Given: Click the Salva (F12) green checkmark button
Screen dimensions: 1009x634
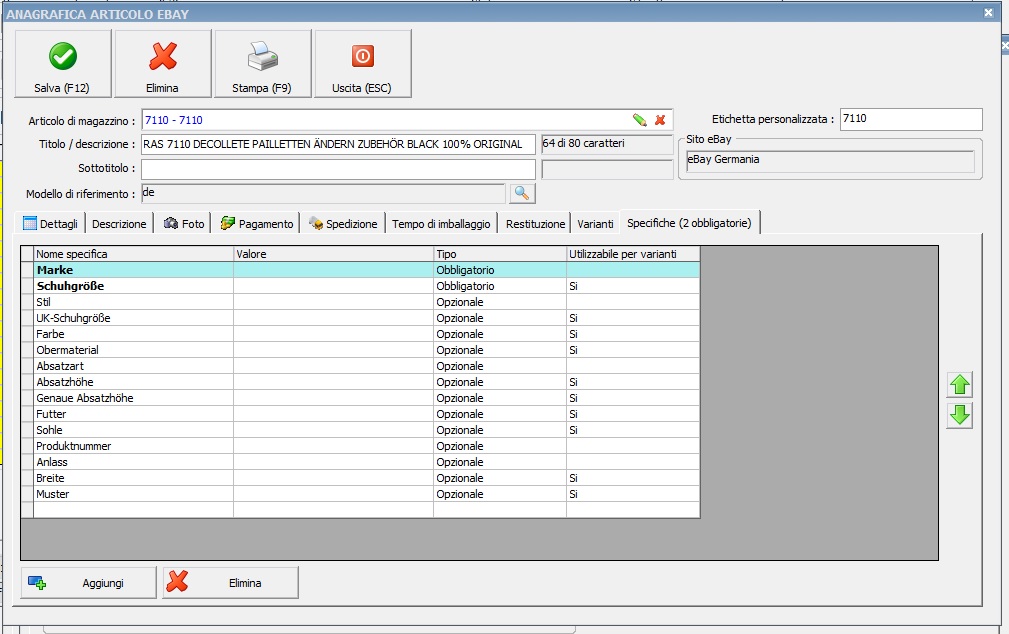Looking at the screenshot, I should tap(62, 64).
